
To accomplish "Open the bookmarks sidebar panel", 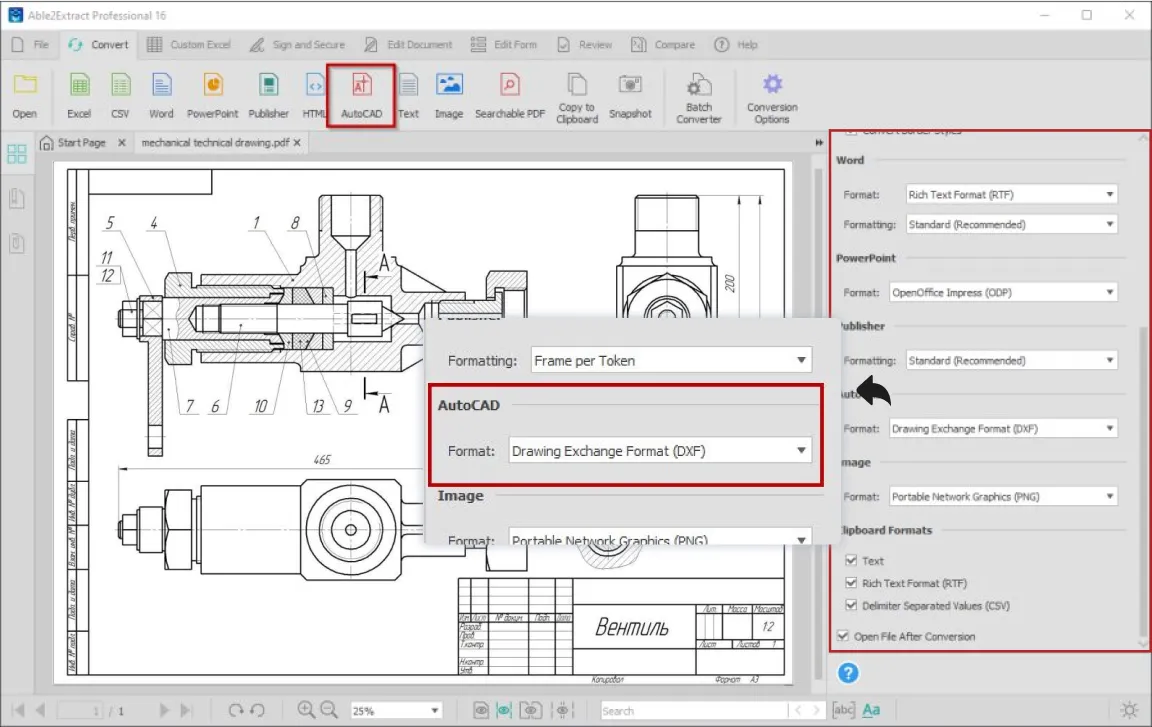I will click(x=17, y=198).
